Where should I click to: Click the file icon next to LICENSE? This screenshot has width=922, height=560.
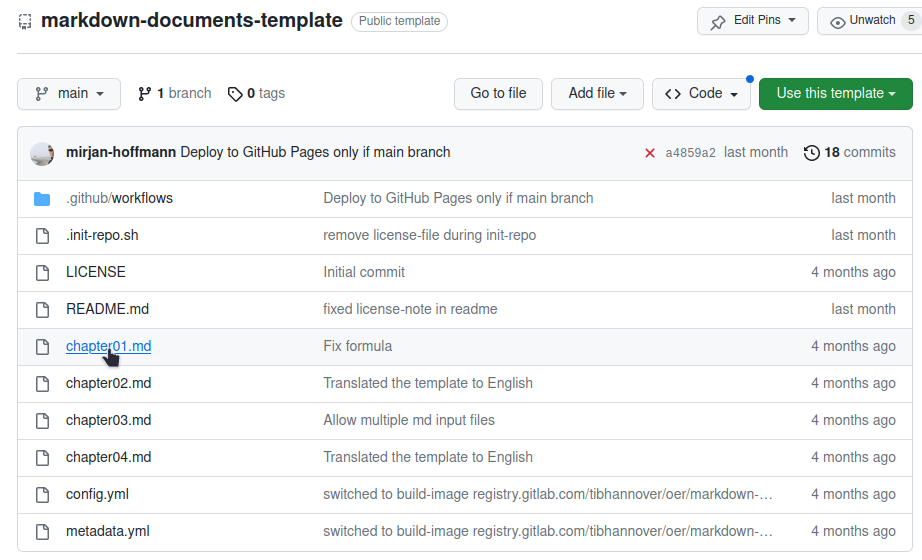42,272
